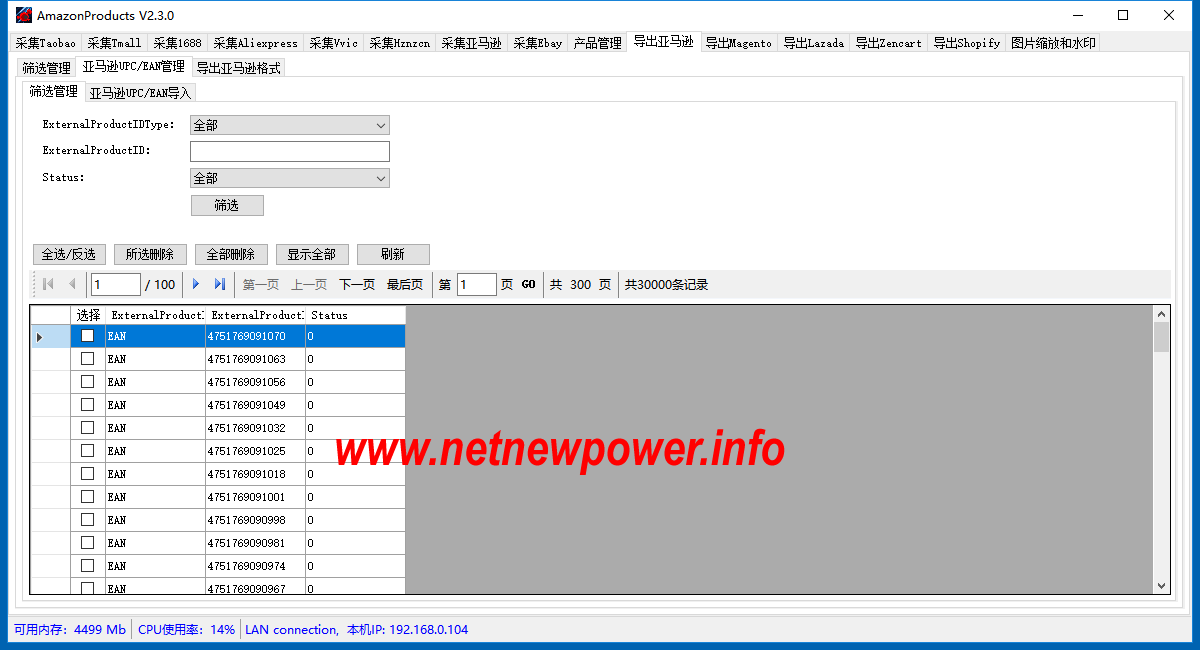Click the CPU使用率 14% status entry
The width and height of the screenshot is (1200, 650).
click(186, 630)
